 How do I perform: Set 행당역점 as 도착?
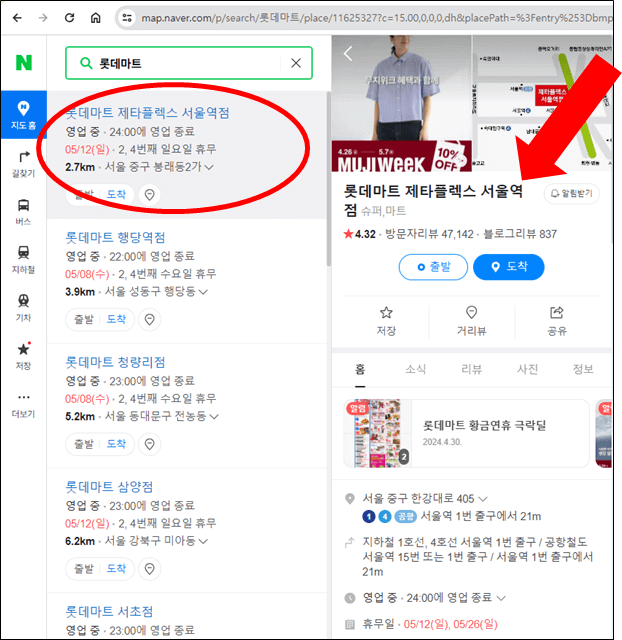[x=116, y=319]
